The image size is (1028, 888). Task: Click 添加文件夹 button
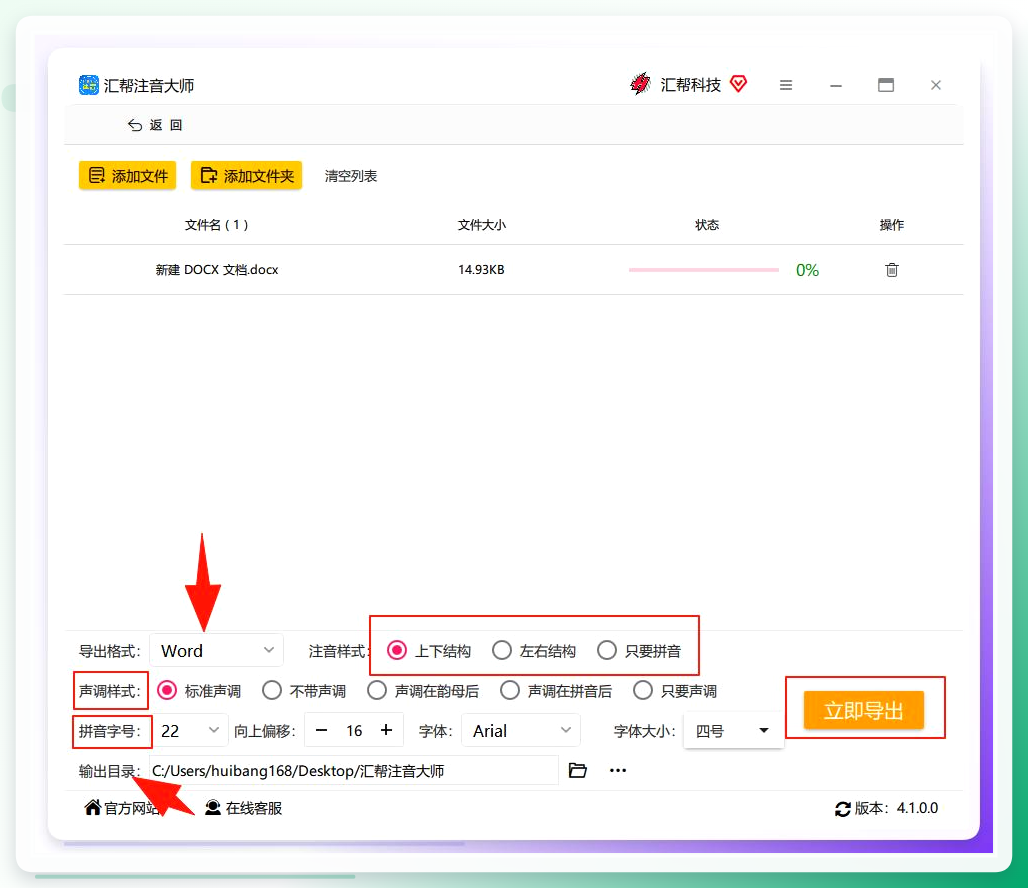pyautogui.click(x=247, y=176)
